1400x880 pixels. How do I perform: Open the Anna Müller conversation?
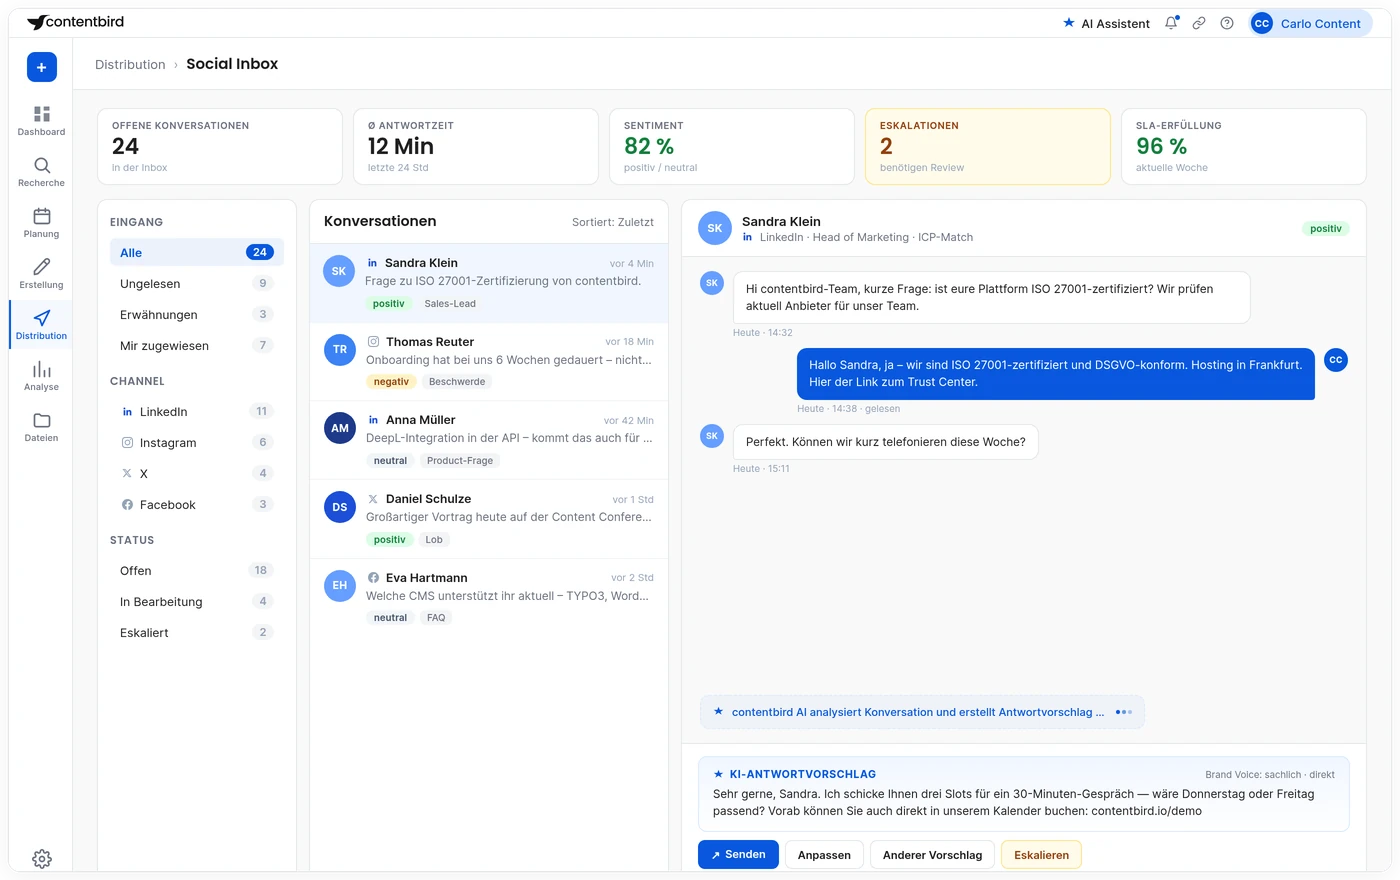(489, 439)
